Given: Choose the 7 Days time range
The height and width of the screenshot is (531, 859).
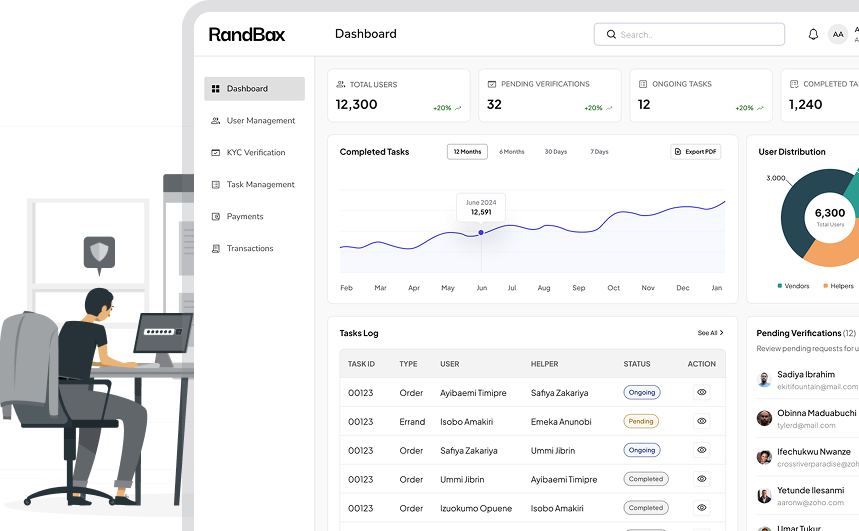Looking at the screenshot, I should coord(599,152).
